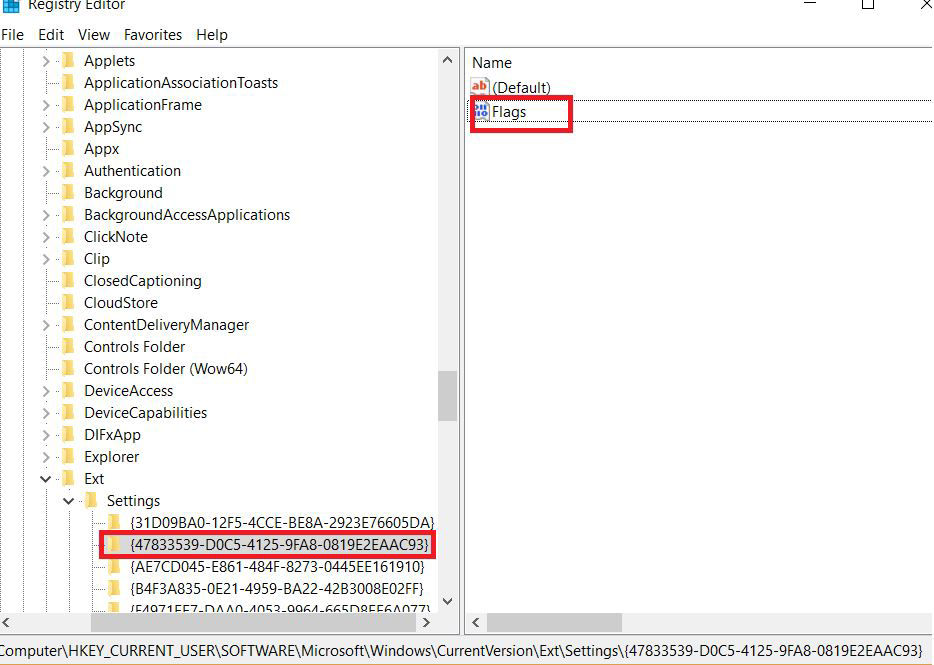This screenshot has width=934, height=665.
Task: Click values pane scroll left arrow
Action: (475, 623)
